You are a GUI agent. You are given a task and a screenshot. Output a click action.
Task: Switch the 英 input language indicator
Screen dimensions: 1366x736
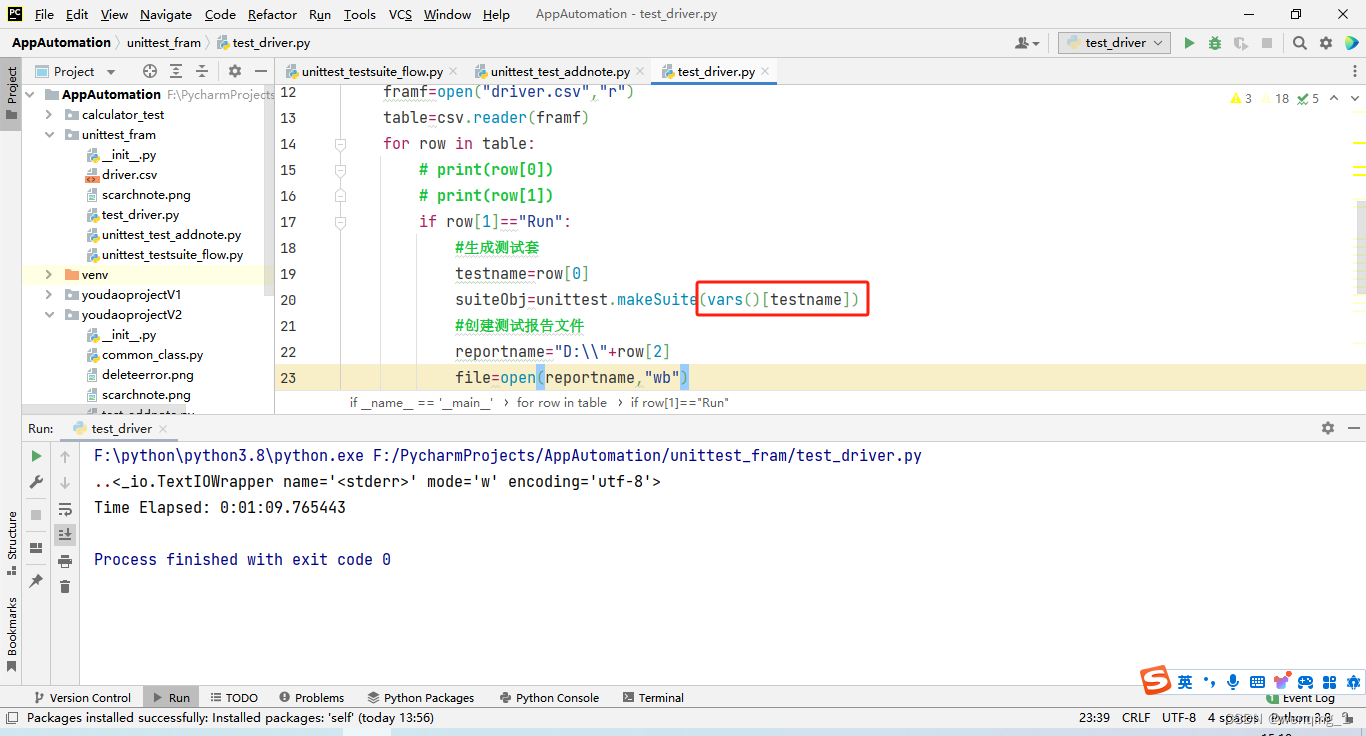pyautogui.click(x=1183, y=682)
